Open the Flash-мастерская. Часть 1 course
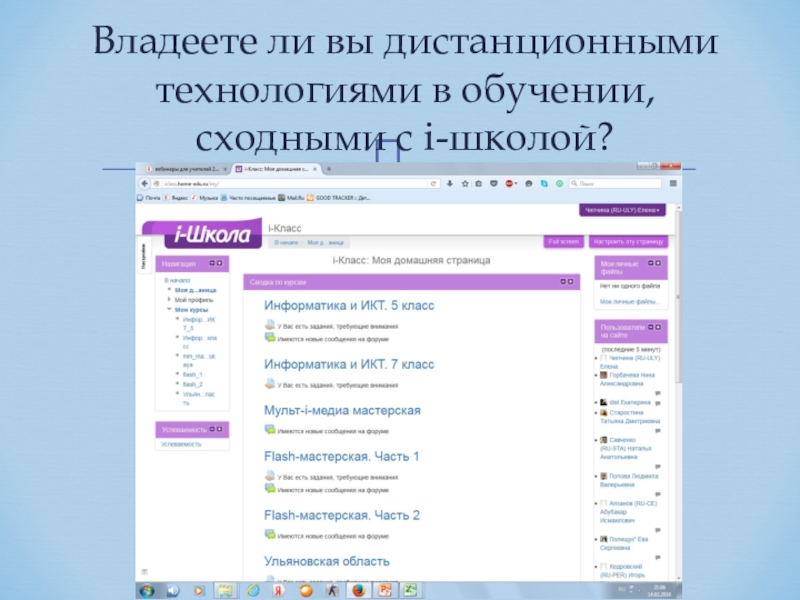The width and height of the screenshot is (800, 600). (341, 457)
